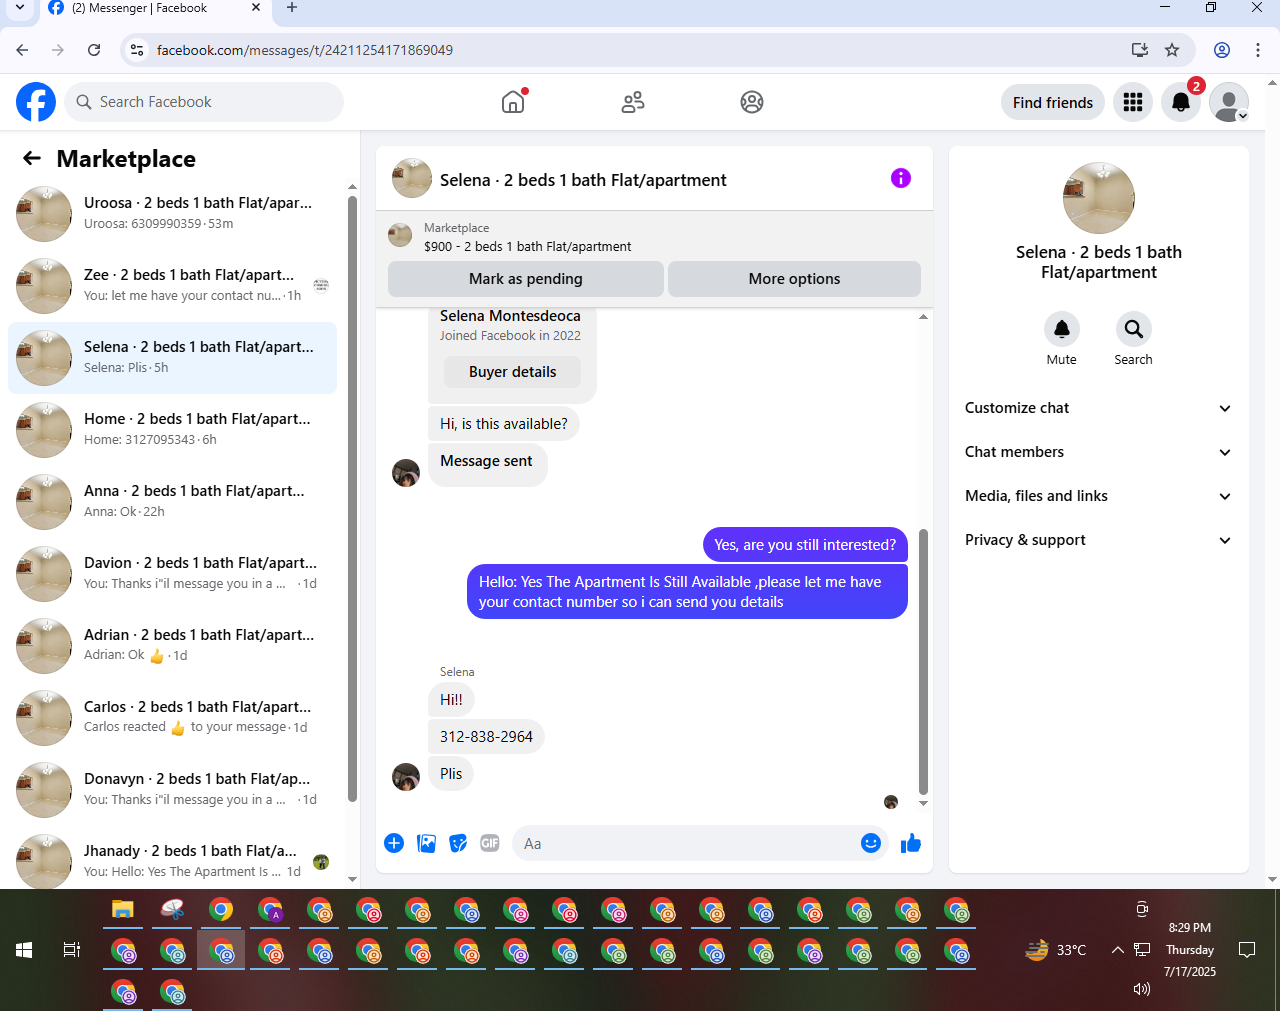Click Mark as pending button

526,279
